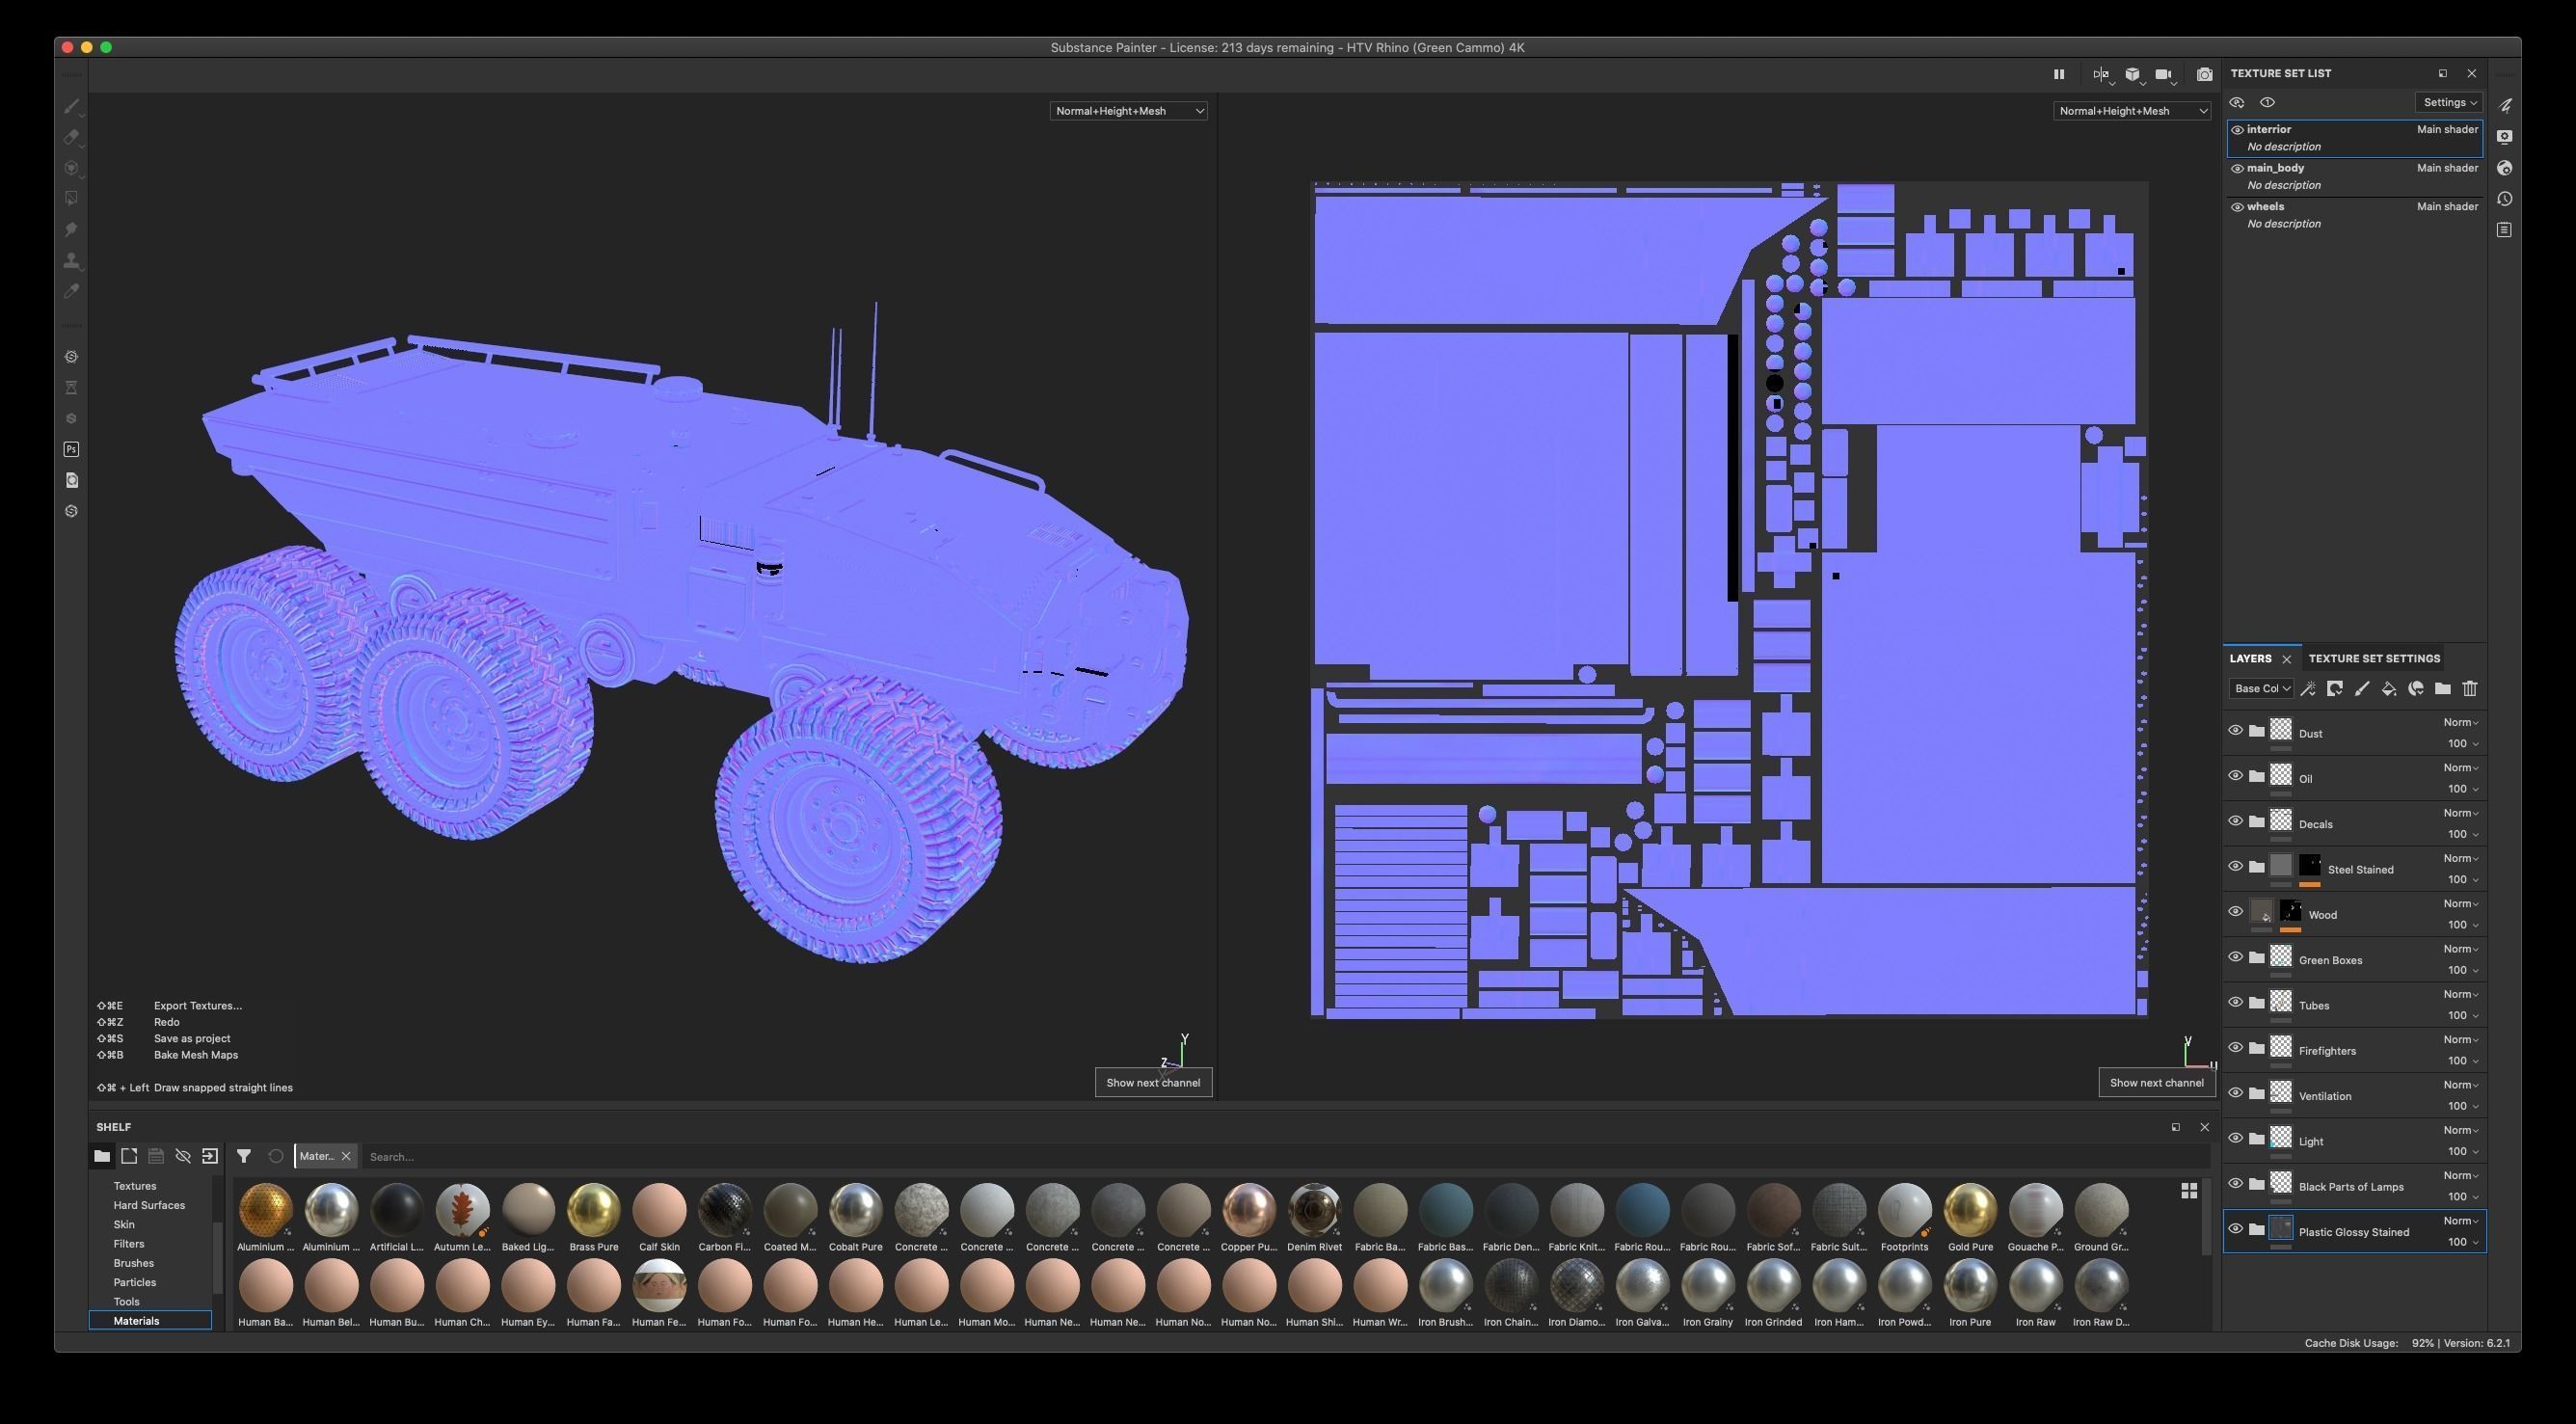Image resolution: width=2576 pixels, height=1424 pixels.
Task: Hide the Steel Stained layer
Action: pos(2235,867)
